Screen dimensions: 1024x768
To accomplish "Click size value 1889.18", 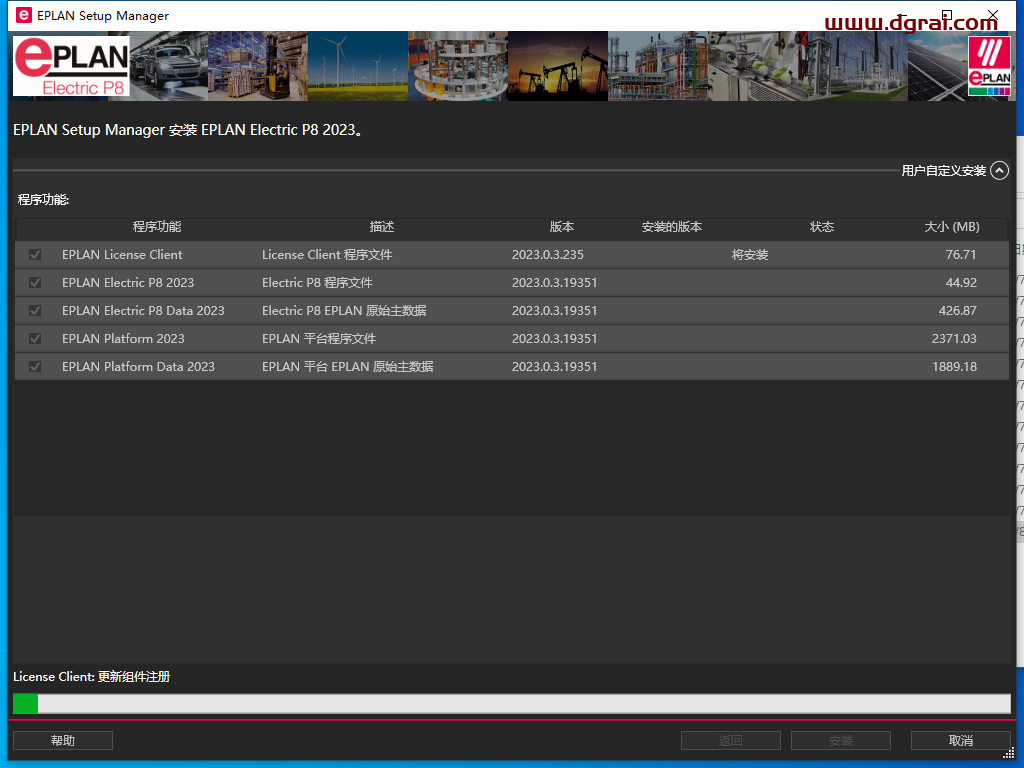I will click(x=954, y=366).
